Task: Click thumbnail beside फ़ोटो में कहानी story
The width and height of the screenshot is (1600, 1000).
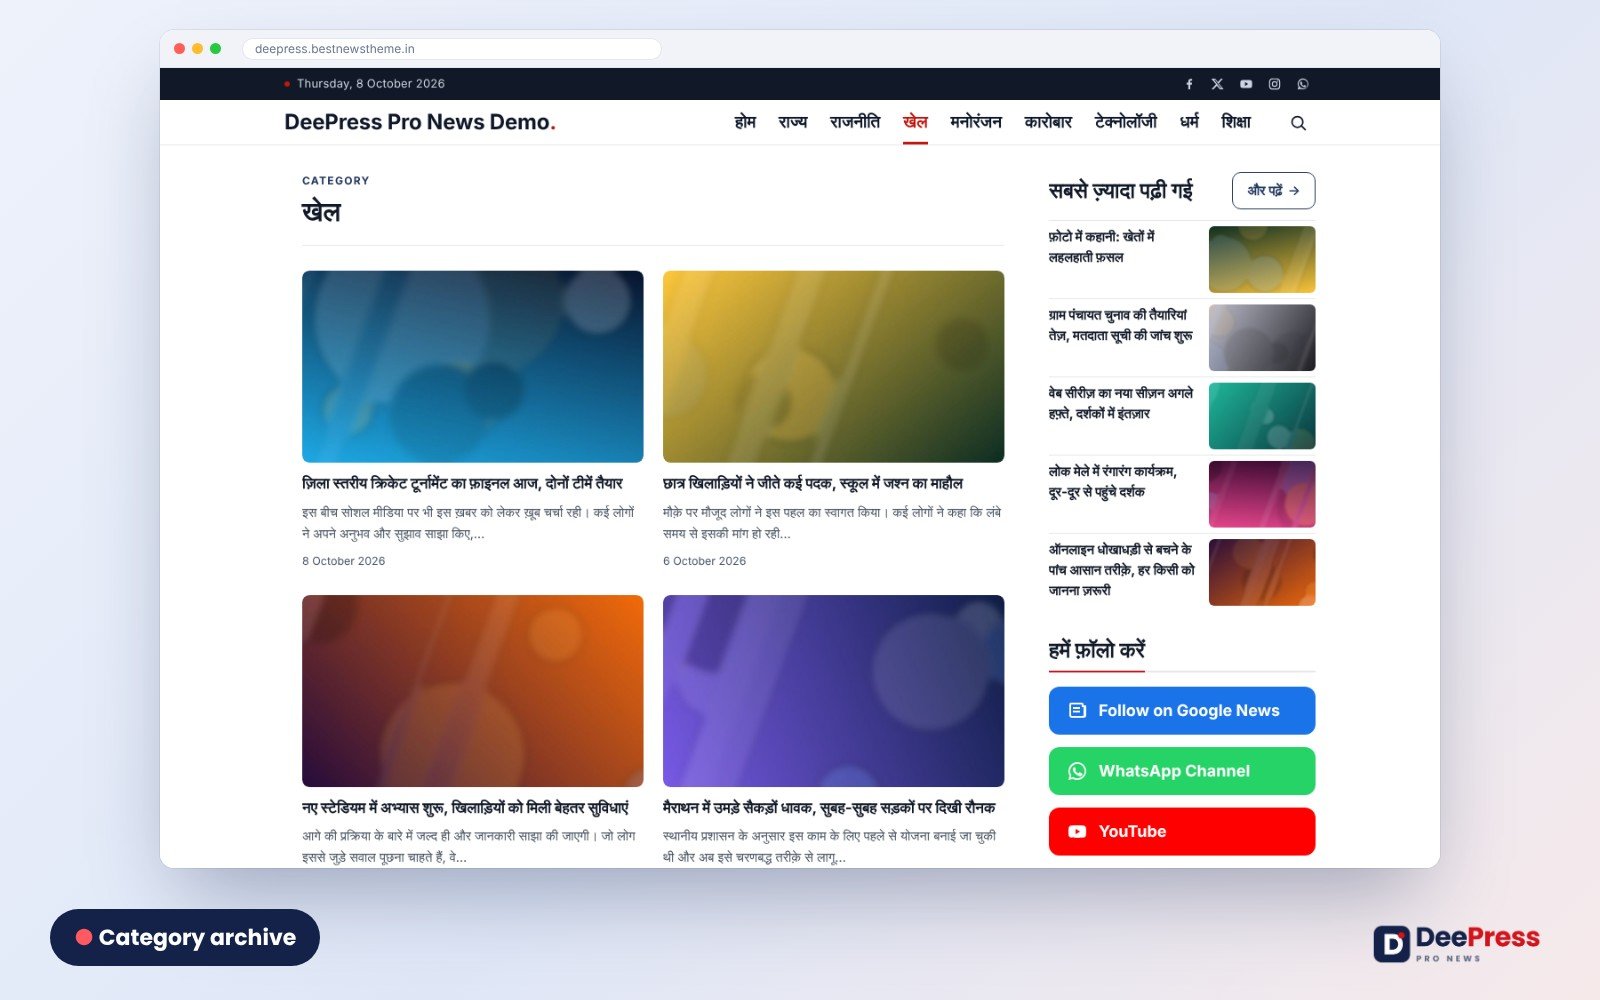Action: click(x=1262, y=260)
